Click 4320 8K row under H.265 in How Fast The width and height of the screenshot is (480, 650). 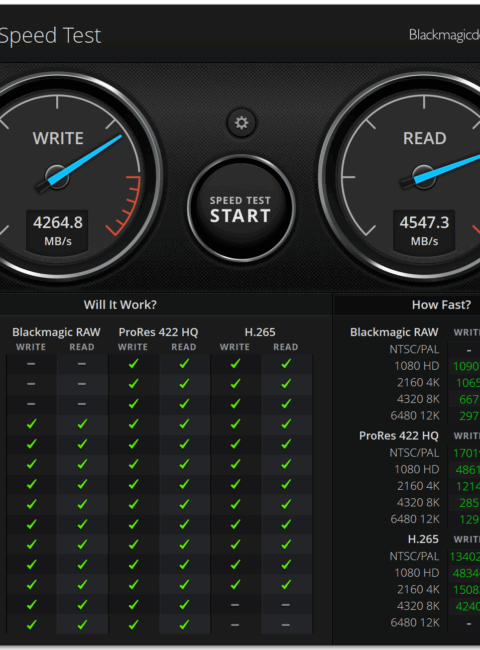[x=418, y=606]
